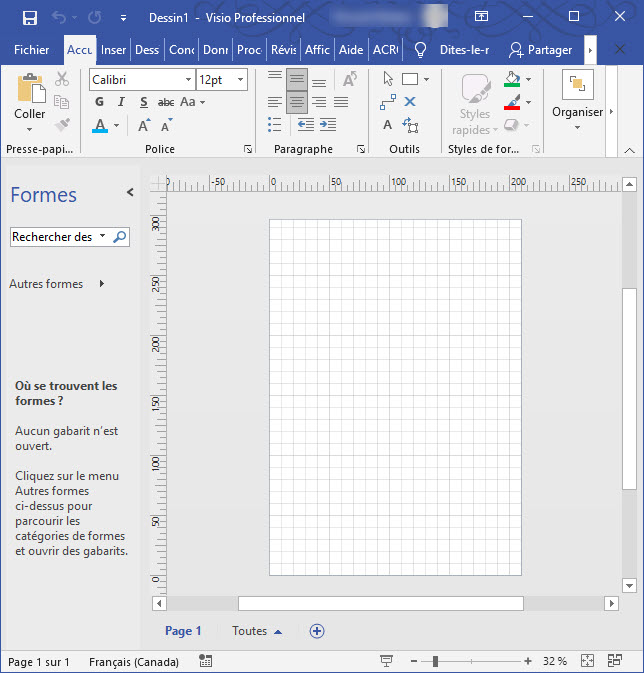The image size is (644, 673).
Task: Zoom out with the minus button
Action: (x=414, y=661)
